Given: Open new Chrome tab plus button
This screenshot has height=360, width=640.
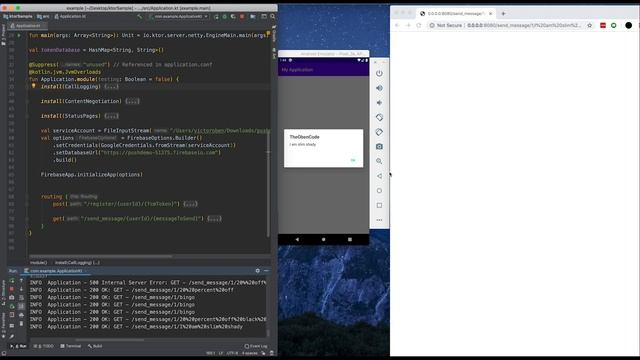Looking at the screenshot, I should click(503, 13).
